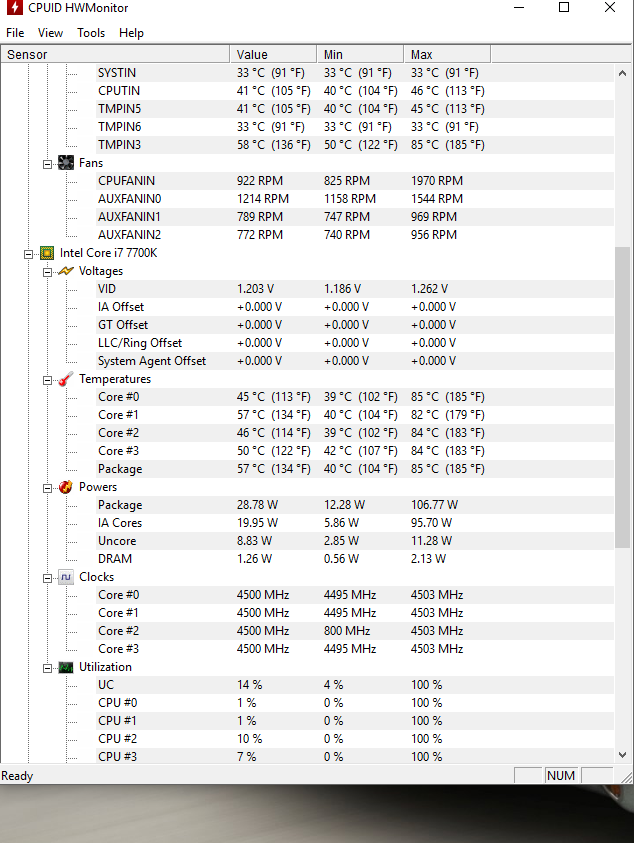Click the Max column header

422,54
